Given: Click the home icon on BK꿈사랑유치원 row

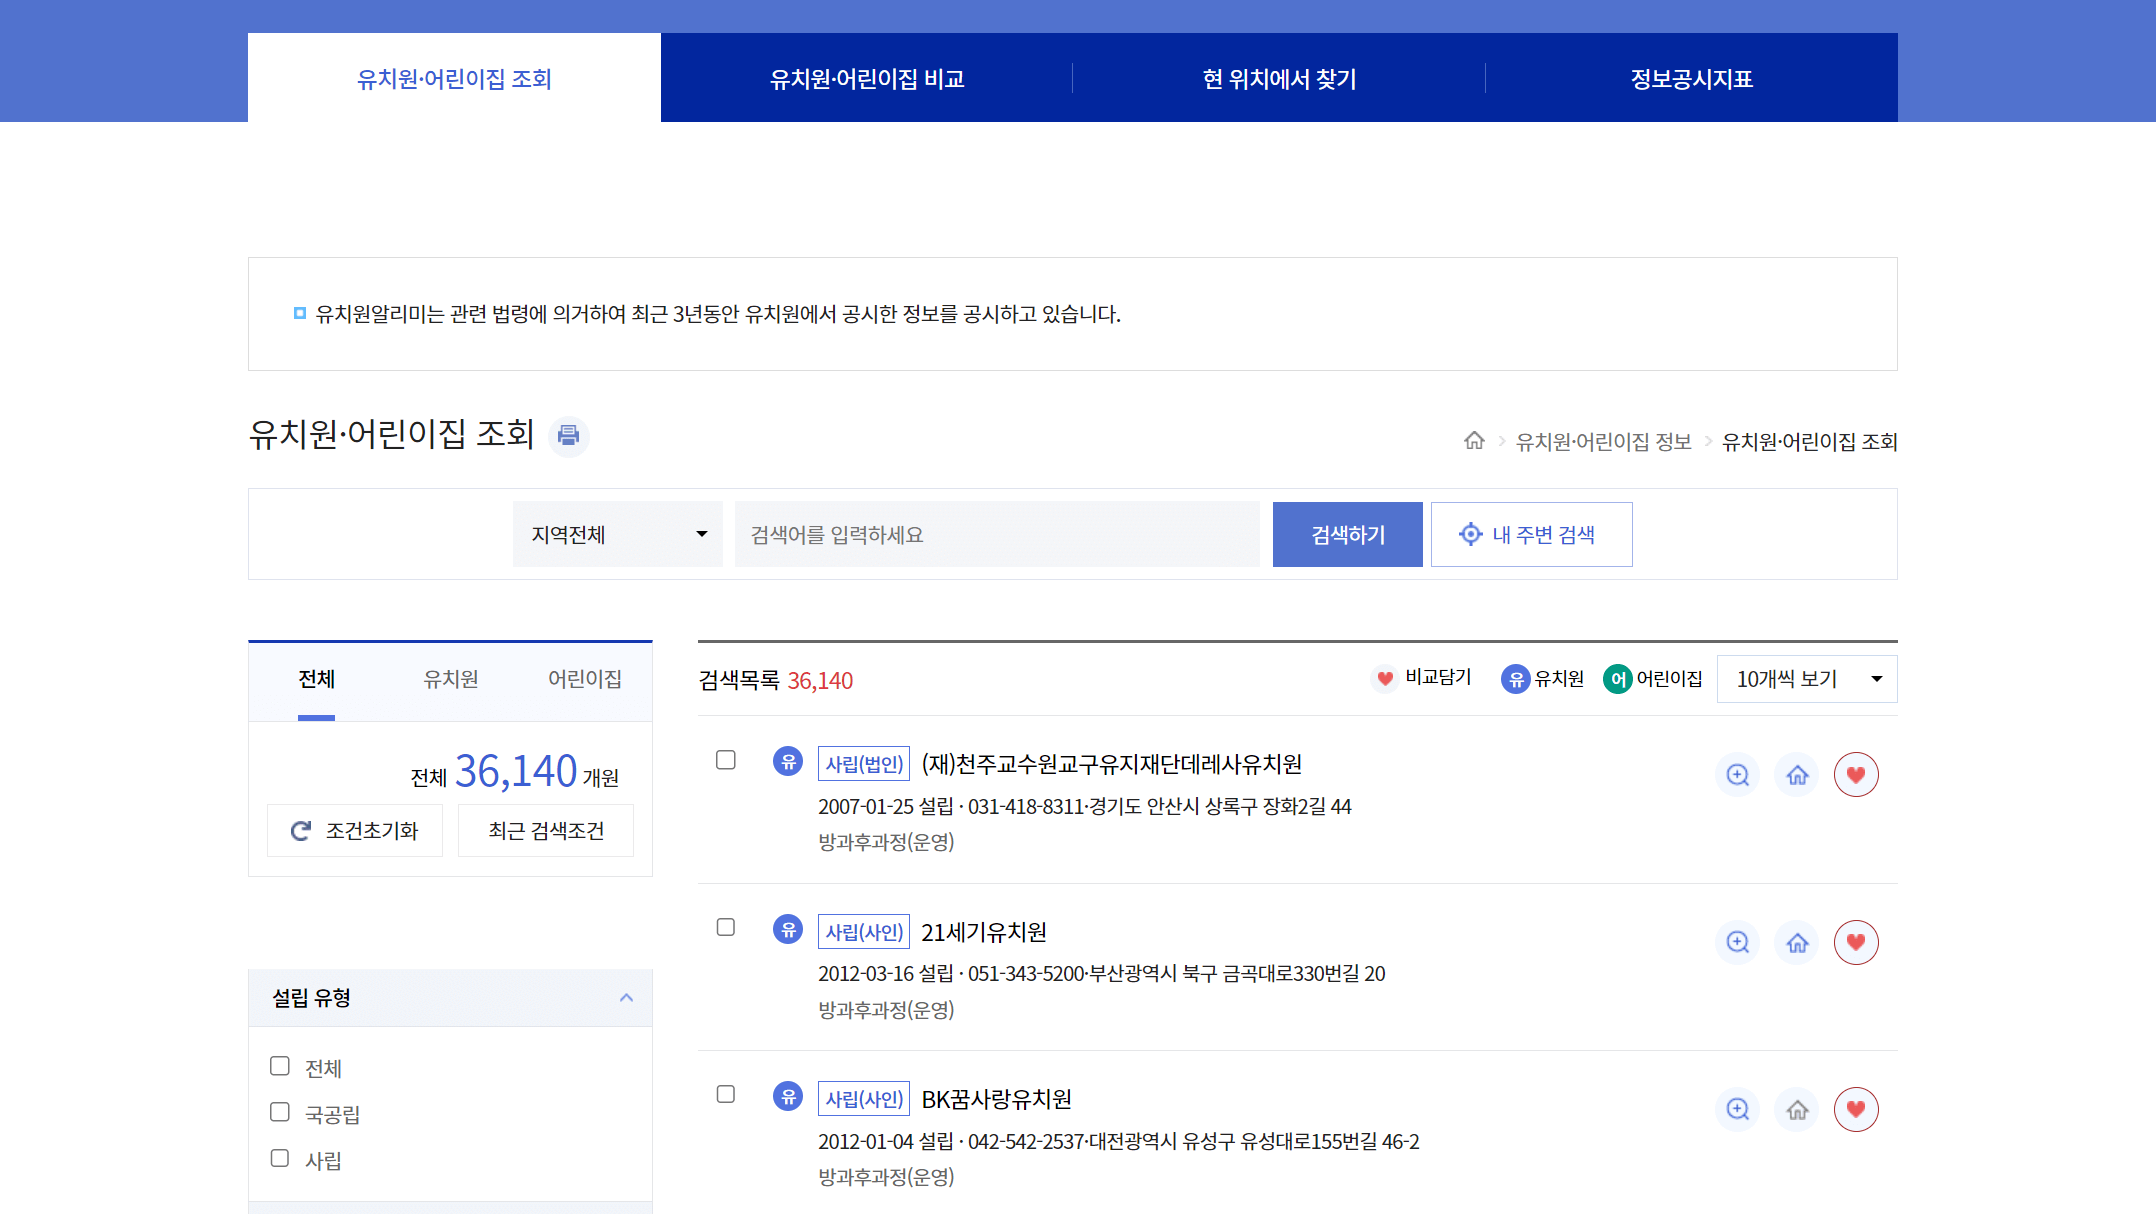Looking at the screenshot, I should click(x=1797, y=1109).
